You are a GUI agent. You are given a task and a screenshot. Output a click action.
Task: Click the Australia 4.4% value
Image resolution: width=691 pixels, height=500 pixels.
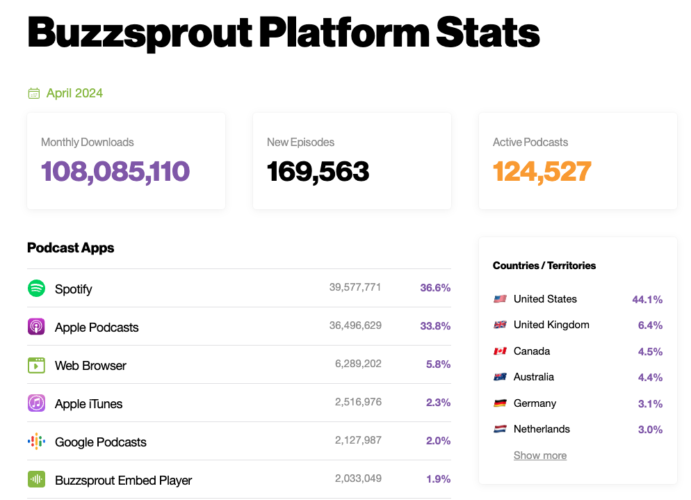click(650, 378)
